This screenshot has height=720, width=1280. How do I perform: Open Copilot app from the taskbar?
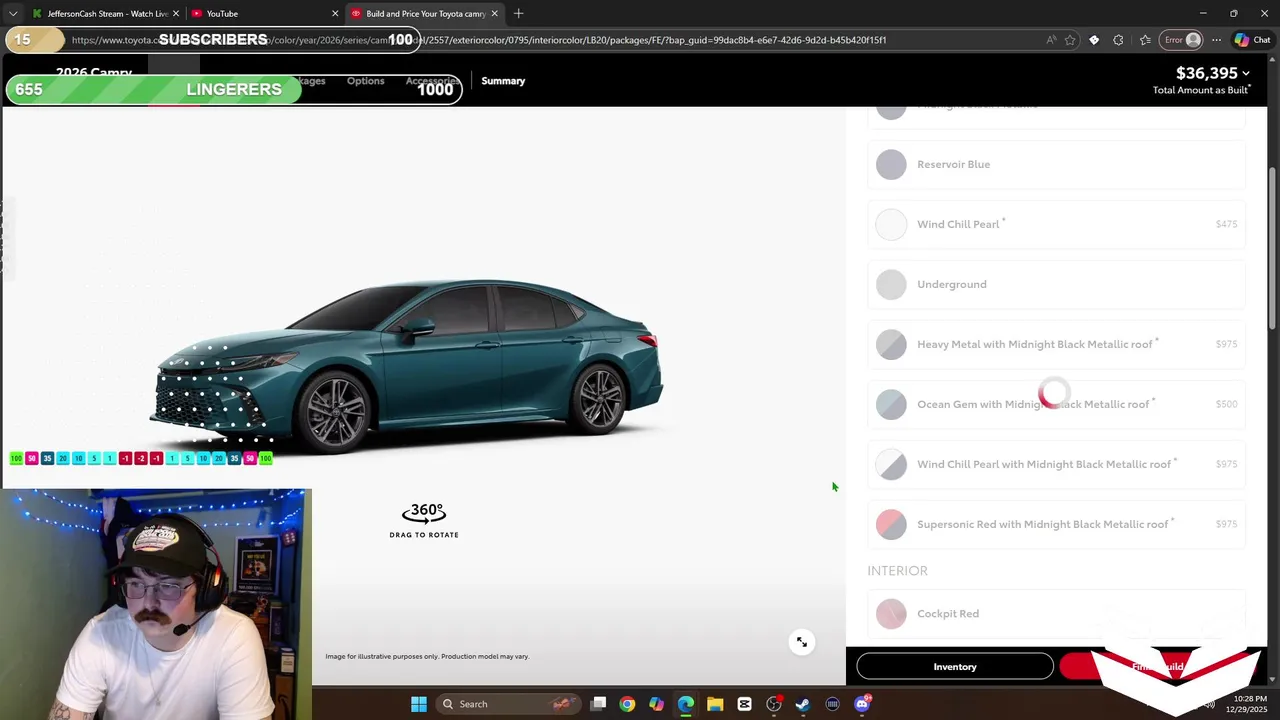click(x=656, y=704)
